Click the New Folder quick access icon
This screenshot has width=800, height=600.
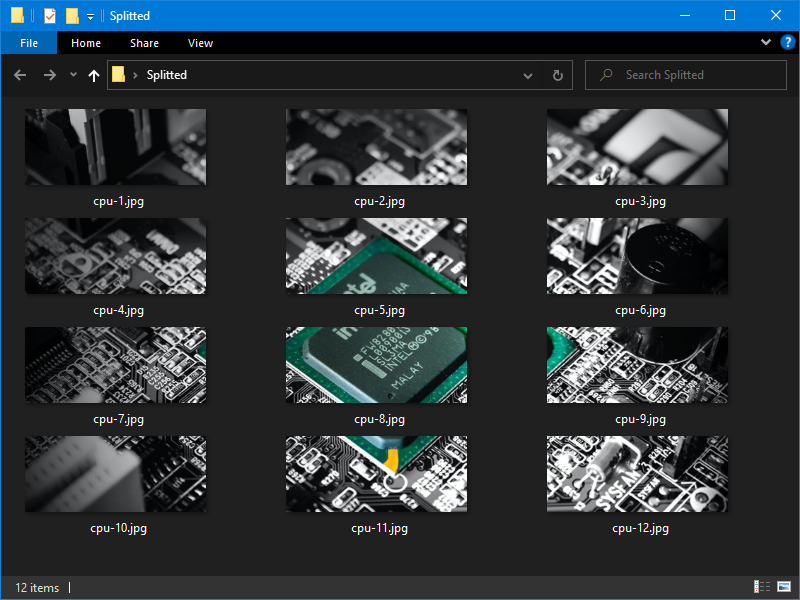coord(70,15)
